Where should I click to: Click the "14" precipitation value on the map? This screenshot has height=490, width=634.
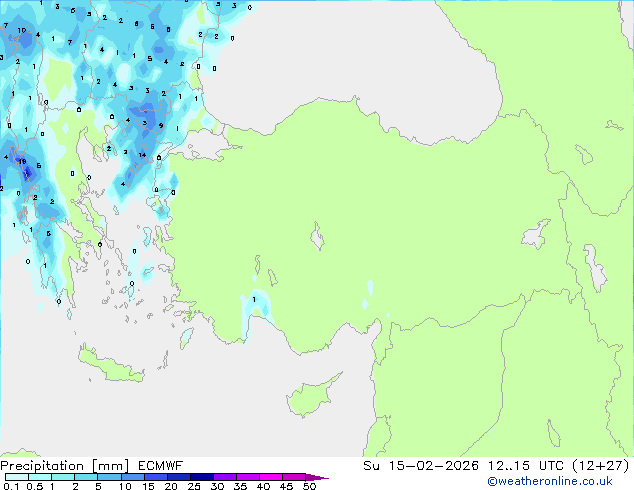[142, 155]
